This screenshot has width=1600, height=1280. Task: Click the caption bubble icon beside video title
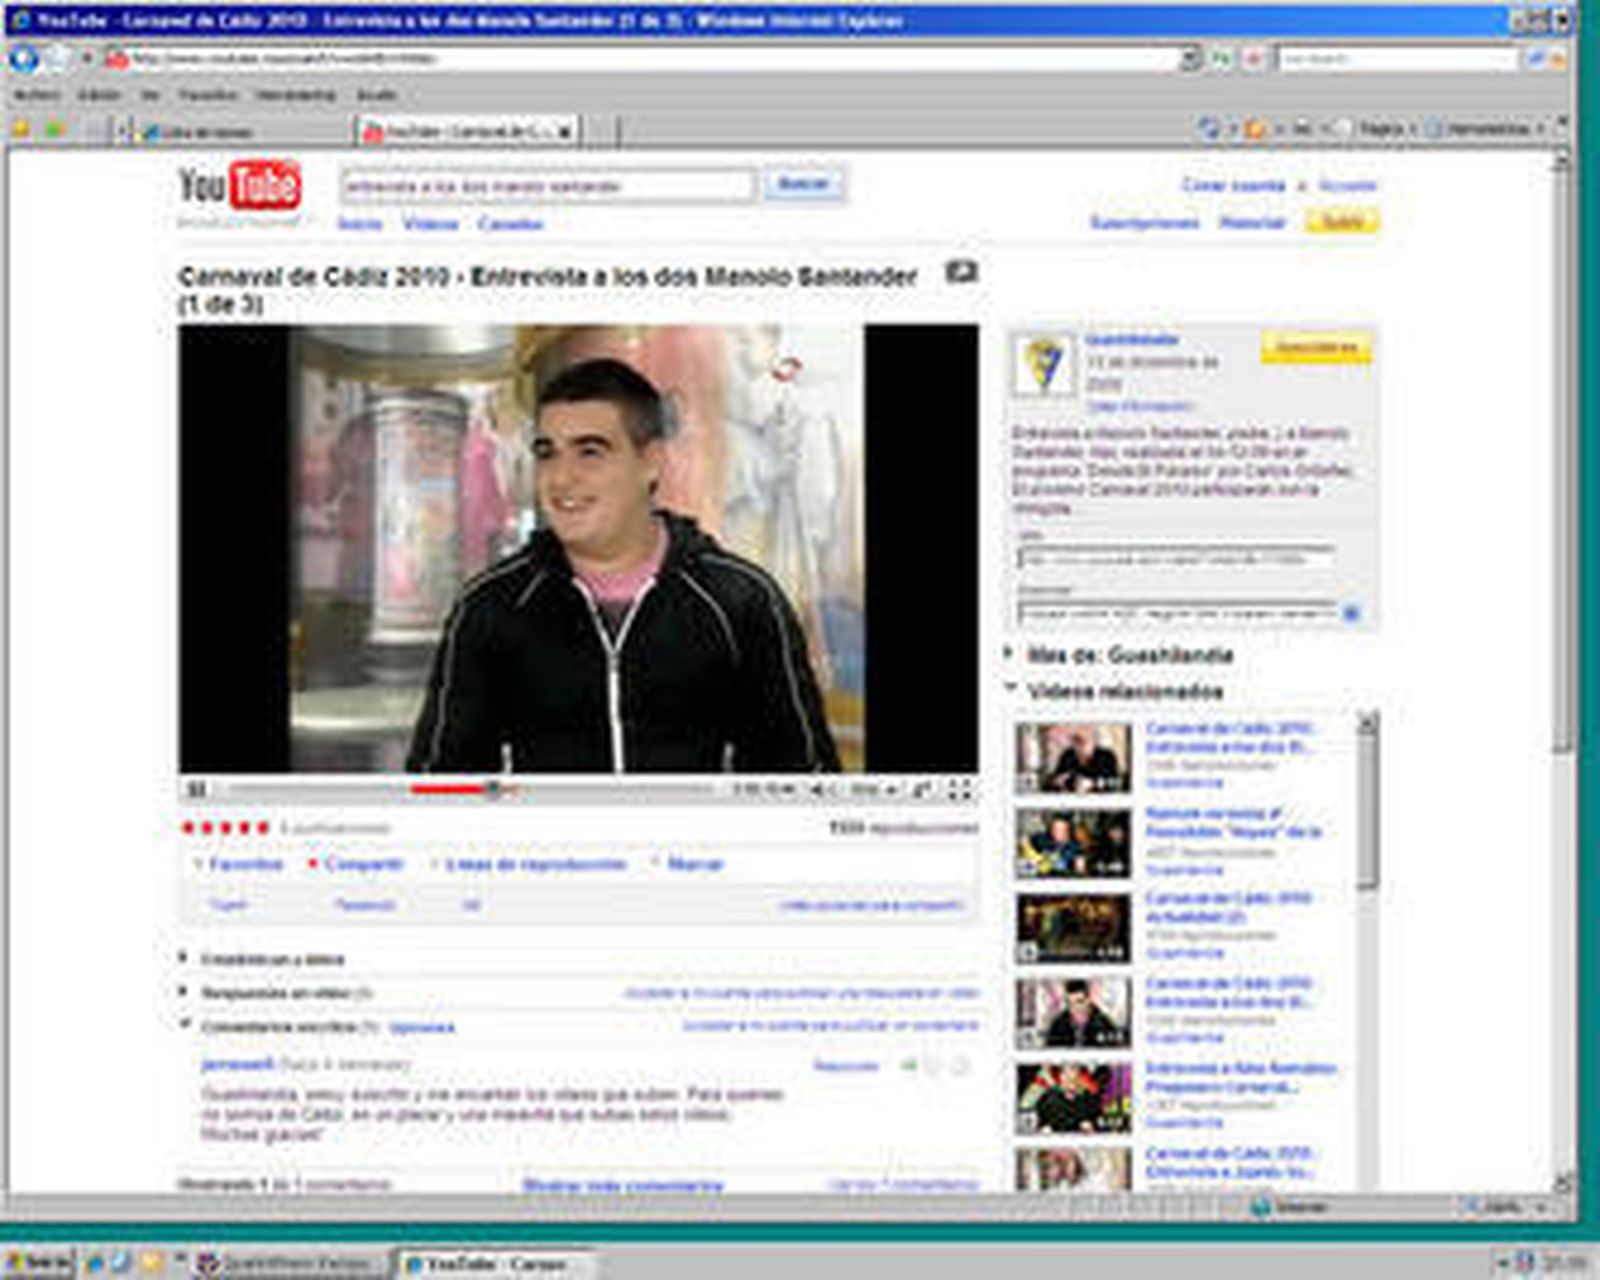click(961, 272)
